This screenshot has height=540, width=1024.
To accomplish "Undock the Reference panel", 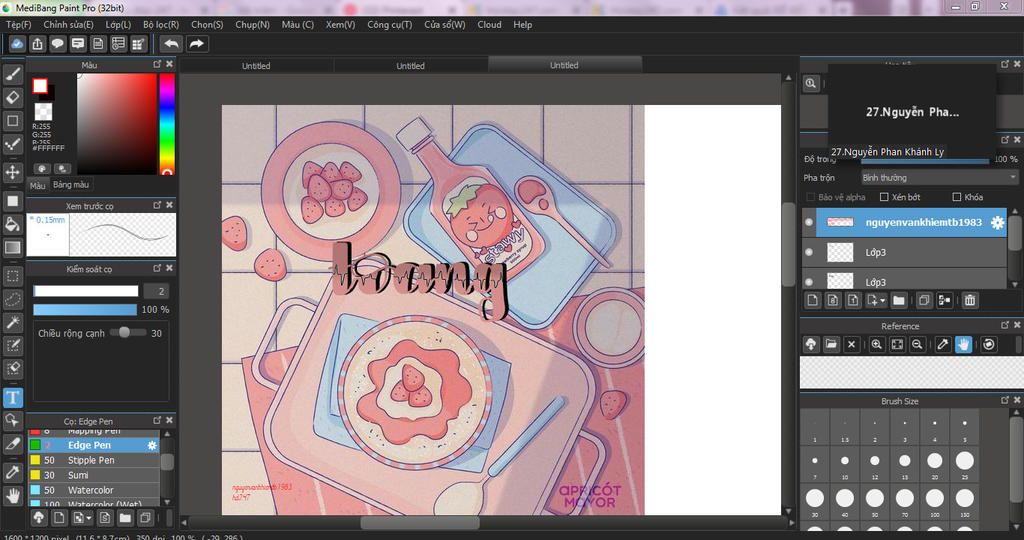I will 1005,325.
